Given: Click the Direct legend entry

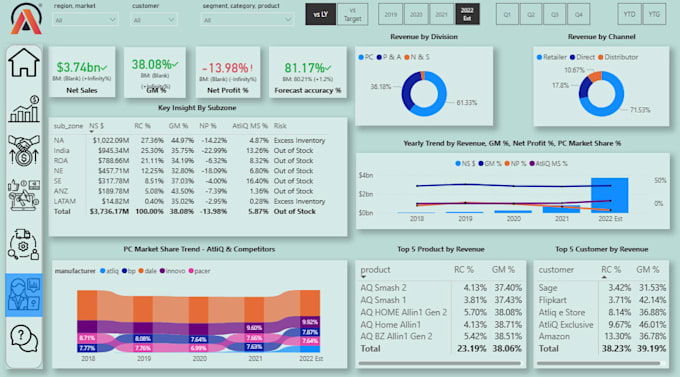Looking at the screenshot, I should pyautogui.click(x=582, y=57).
